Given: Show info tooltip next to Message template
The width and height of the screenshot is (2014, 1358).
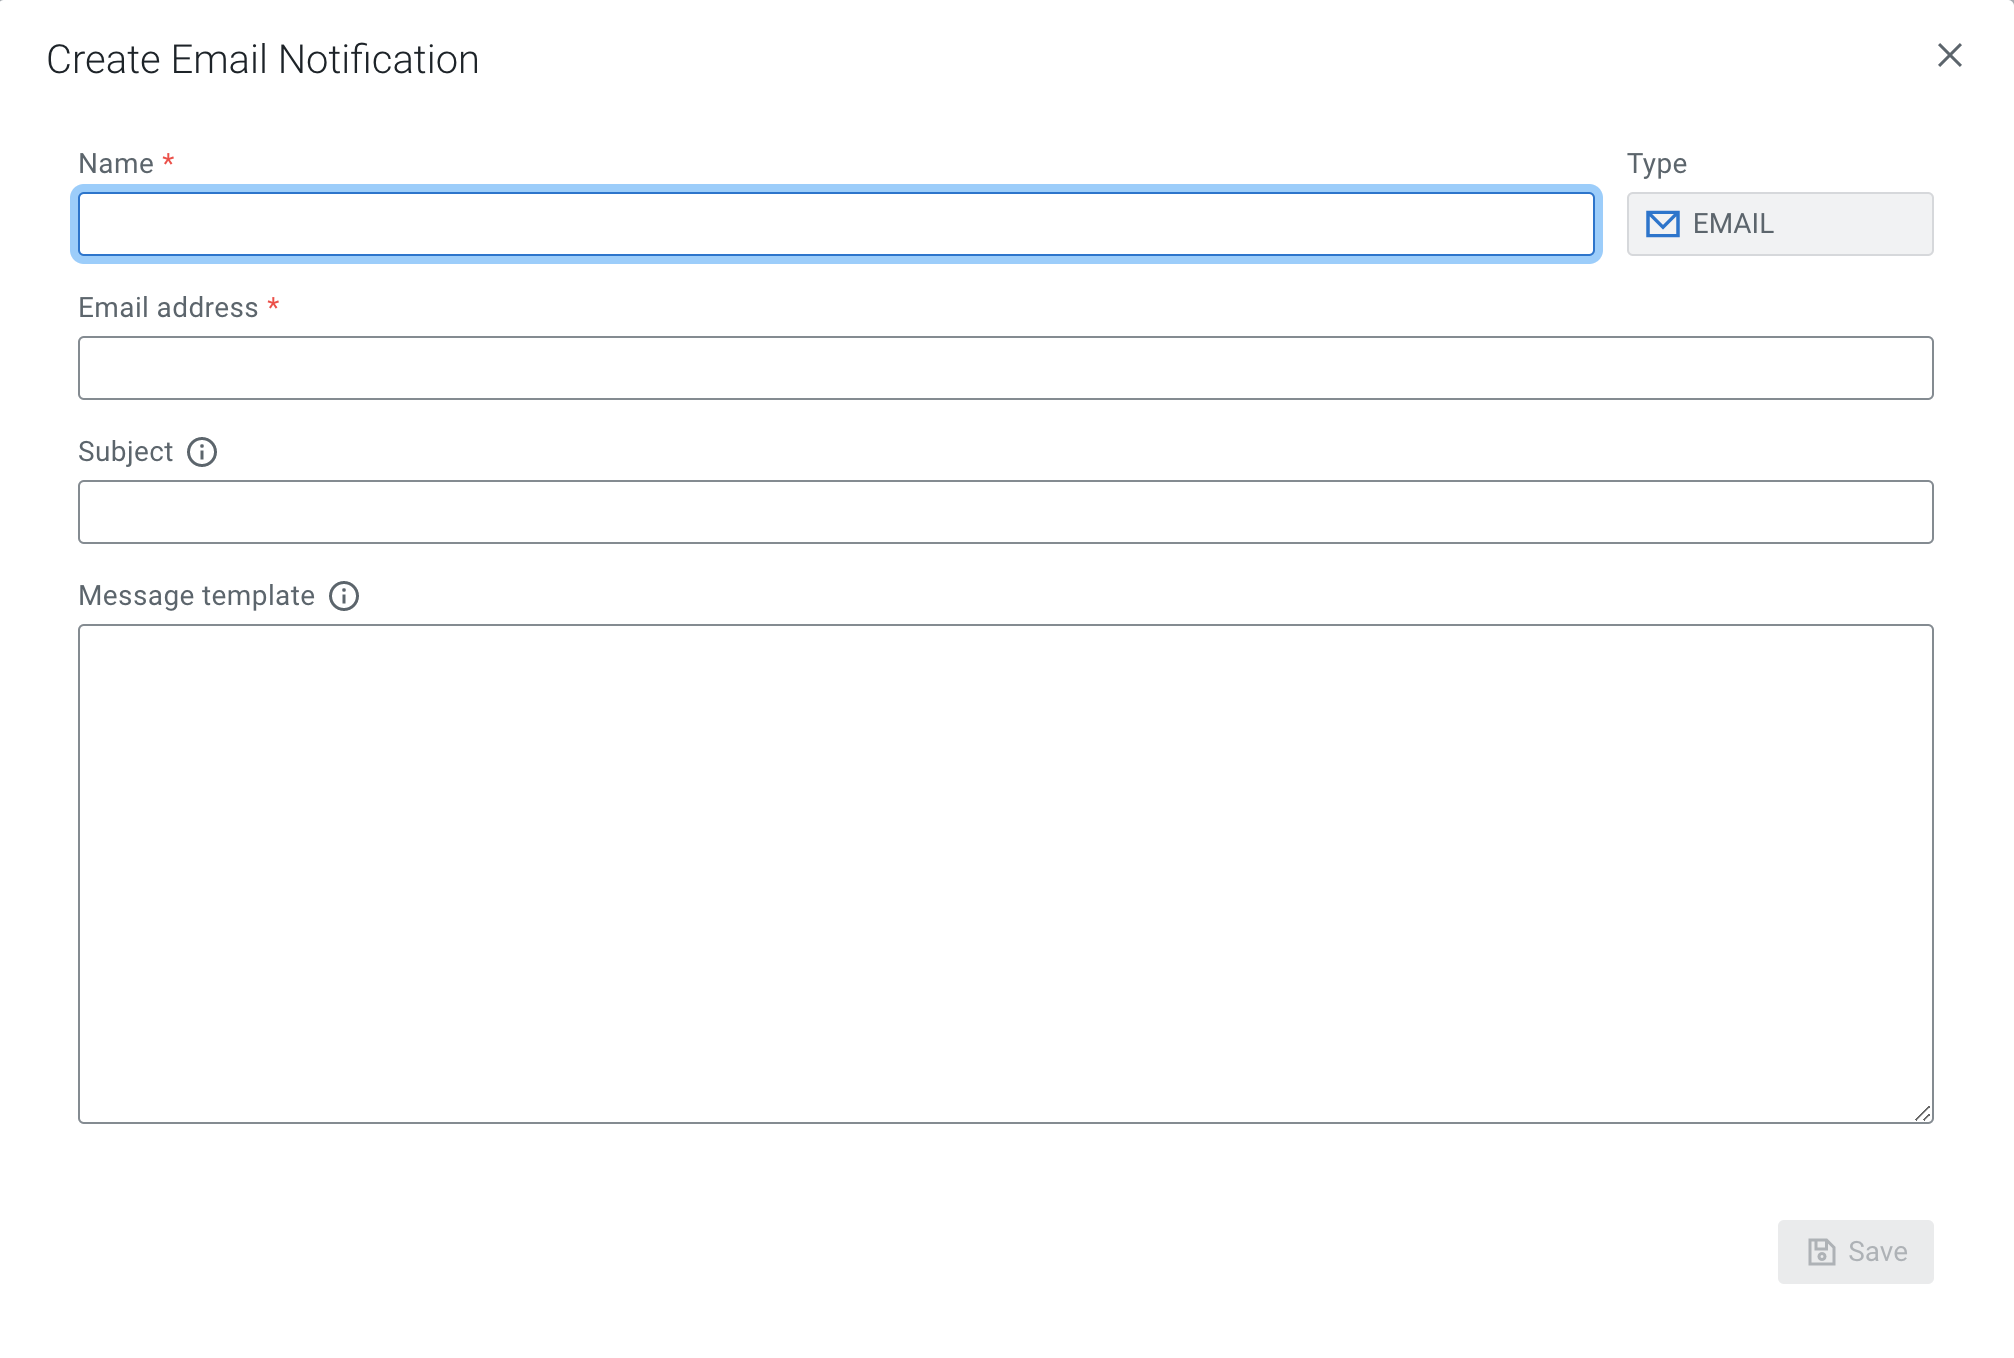Looking at the screenshot, I should tap(344, 596).
